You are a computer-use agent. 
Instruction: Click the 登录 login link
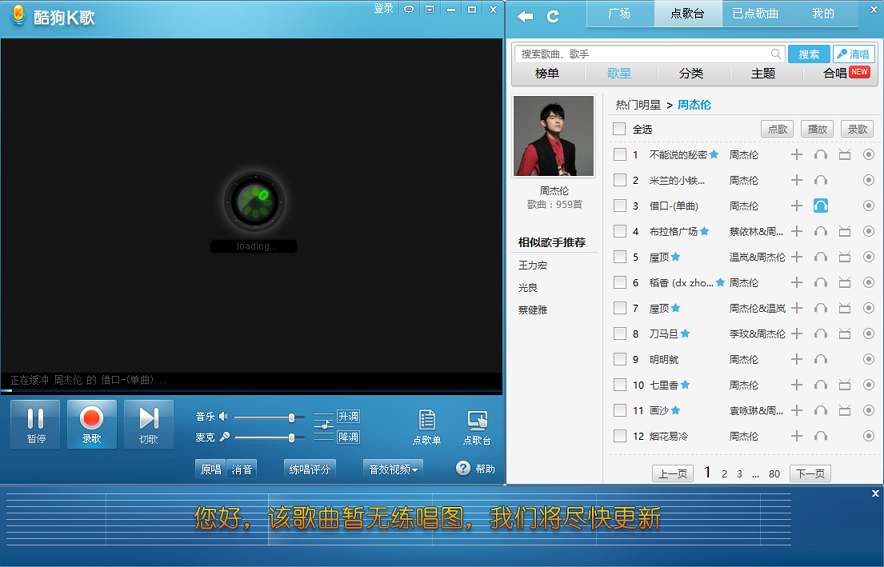(x=383, y=8)
